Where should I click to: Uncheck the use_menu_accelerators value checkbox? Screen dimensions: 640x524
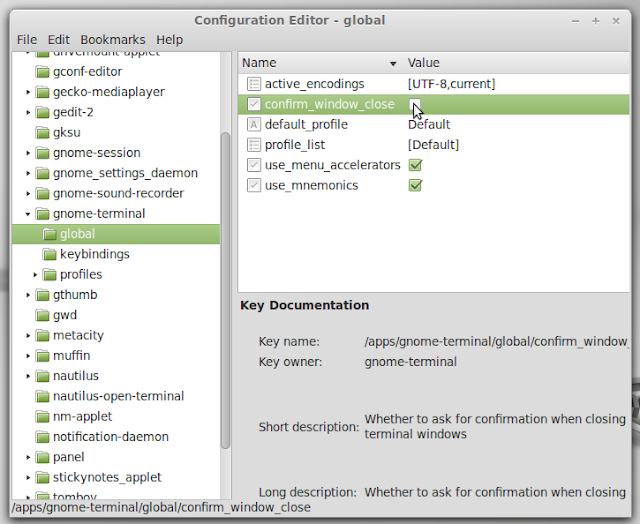point(415,165)
